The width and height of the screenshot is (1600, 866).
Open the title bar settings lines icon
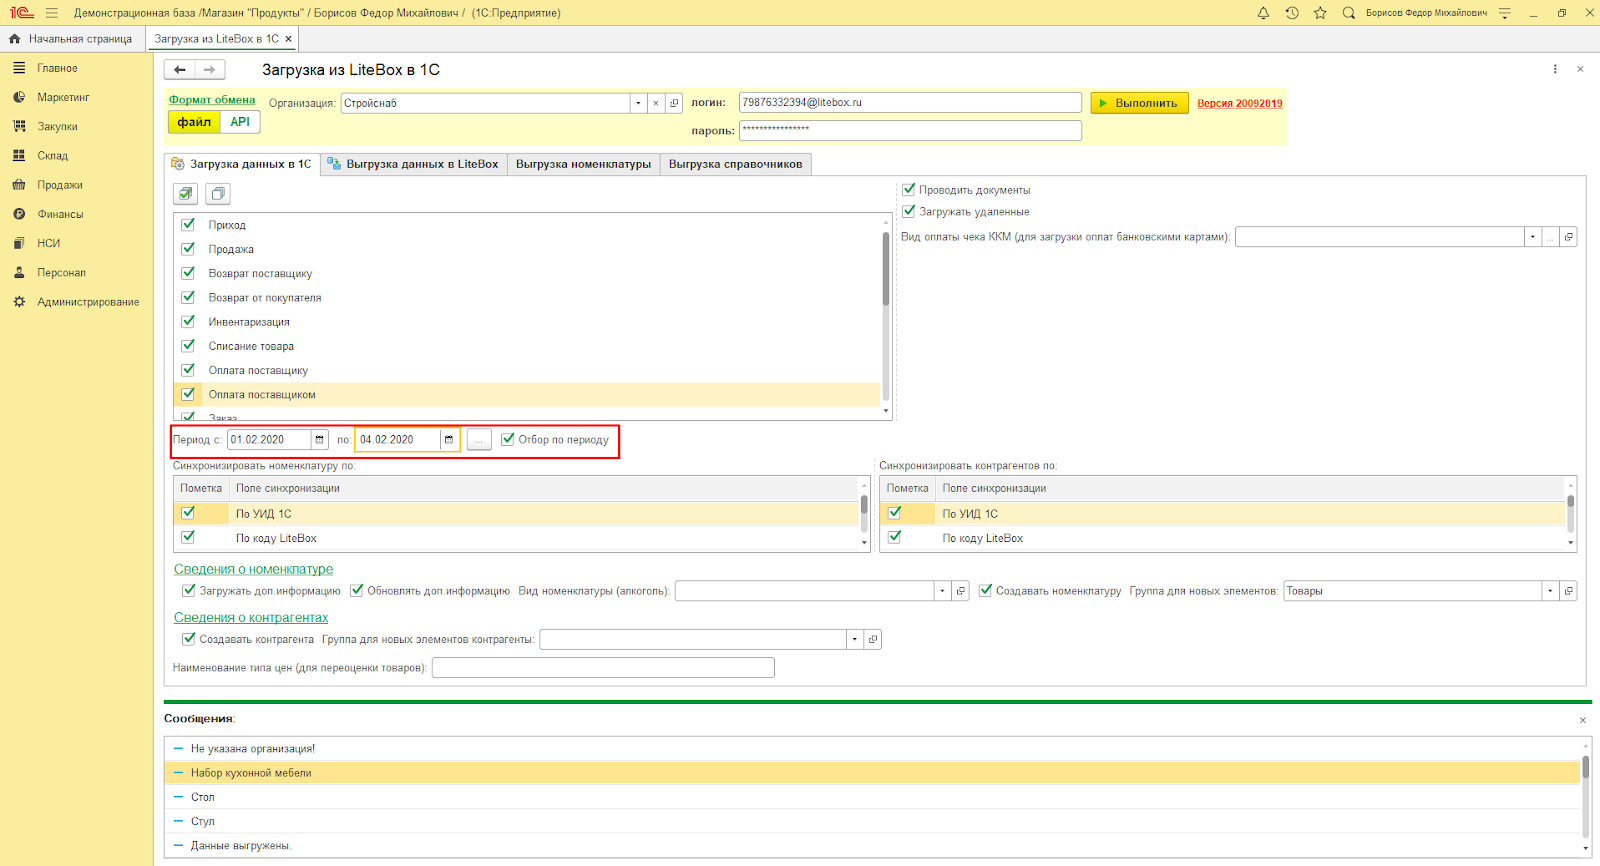pos(1504,13)
